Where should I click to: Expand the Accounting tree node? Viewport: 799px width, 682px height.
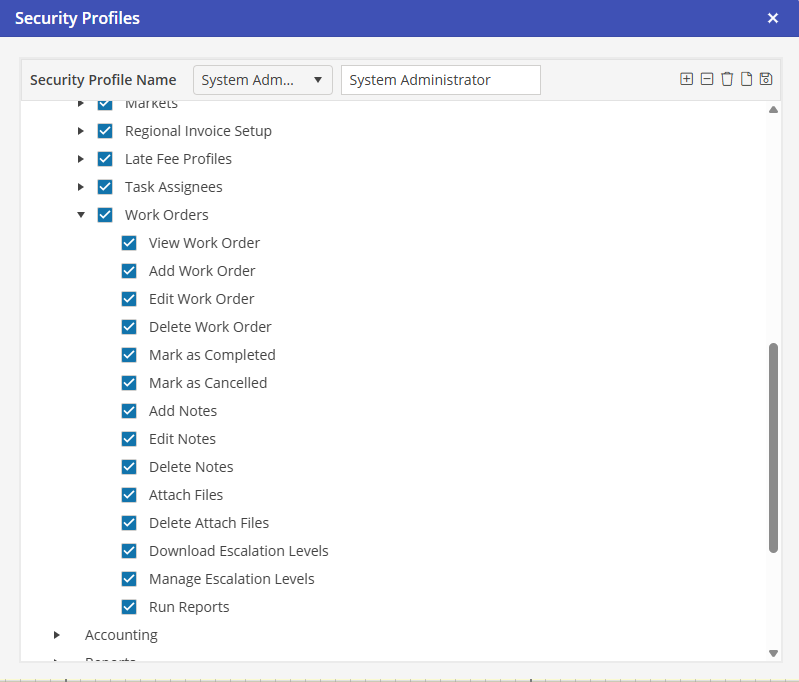[57, 635]
